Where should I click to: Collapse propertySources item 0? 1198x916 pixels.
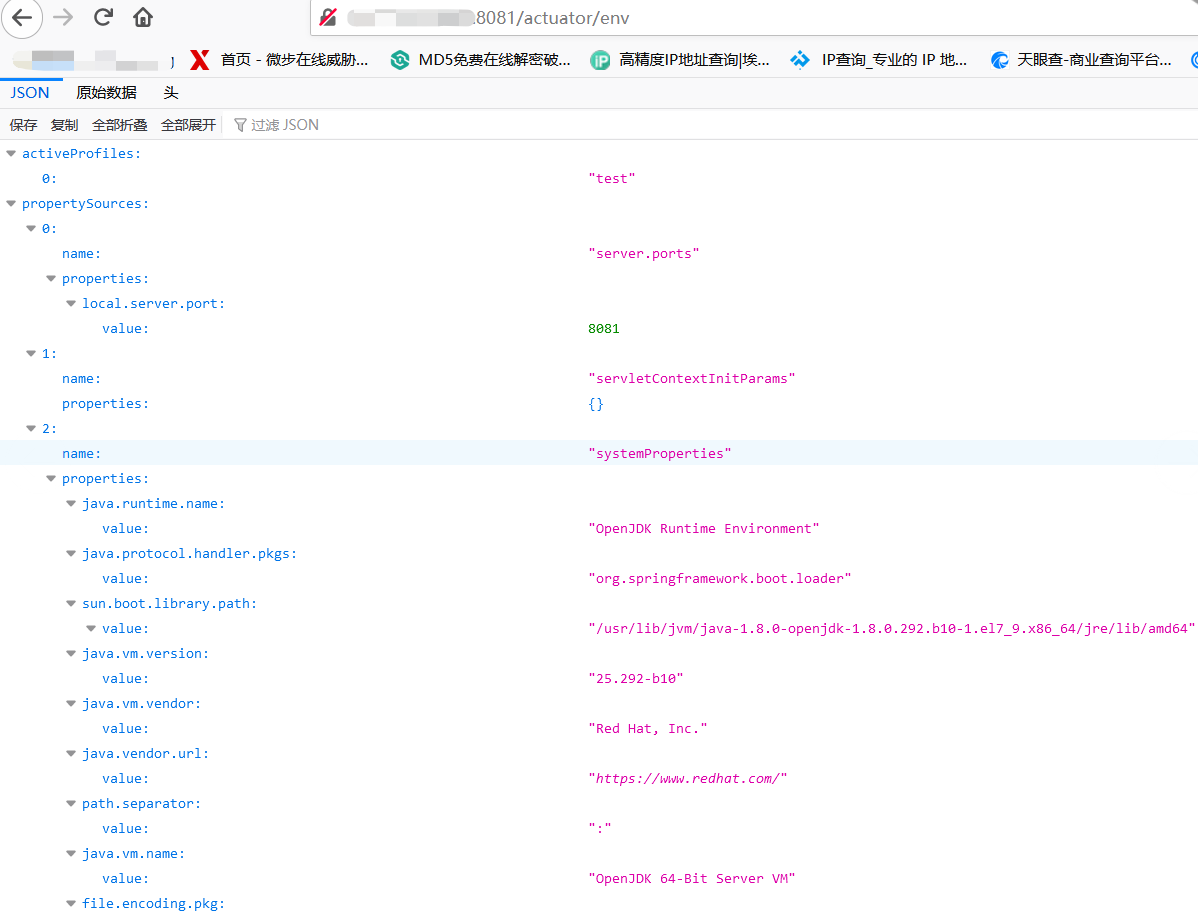(31, 228)
